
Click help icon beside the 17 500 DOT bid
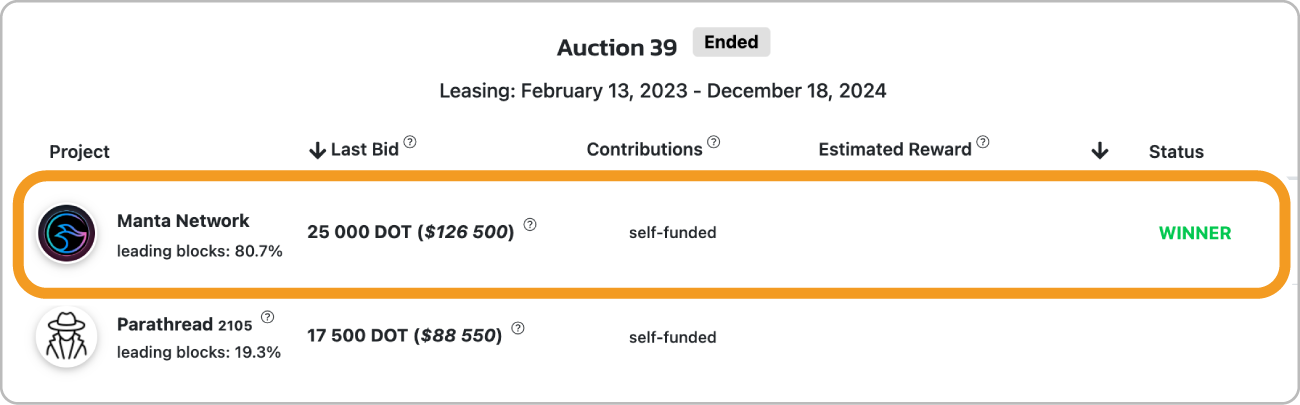coord(517,328)
